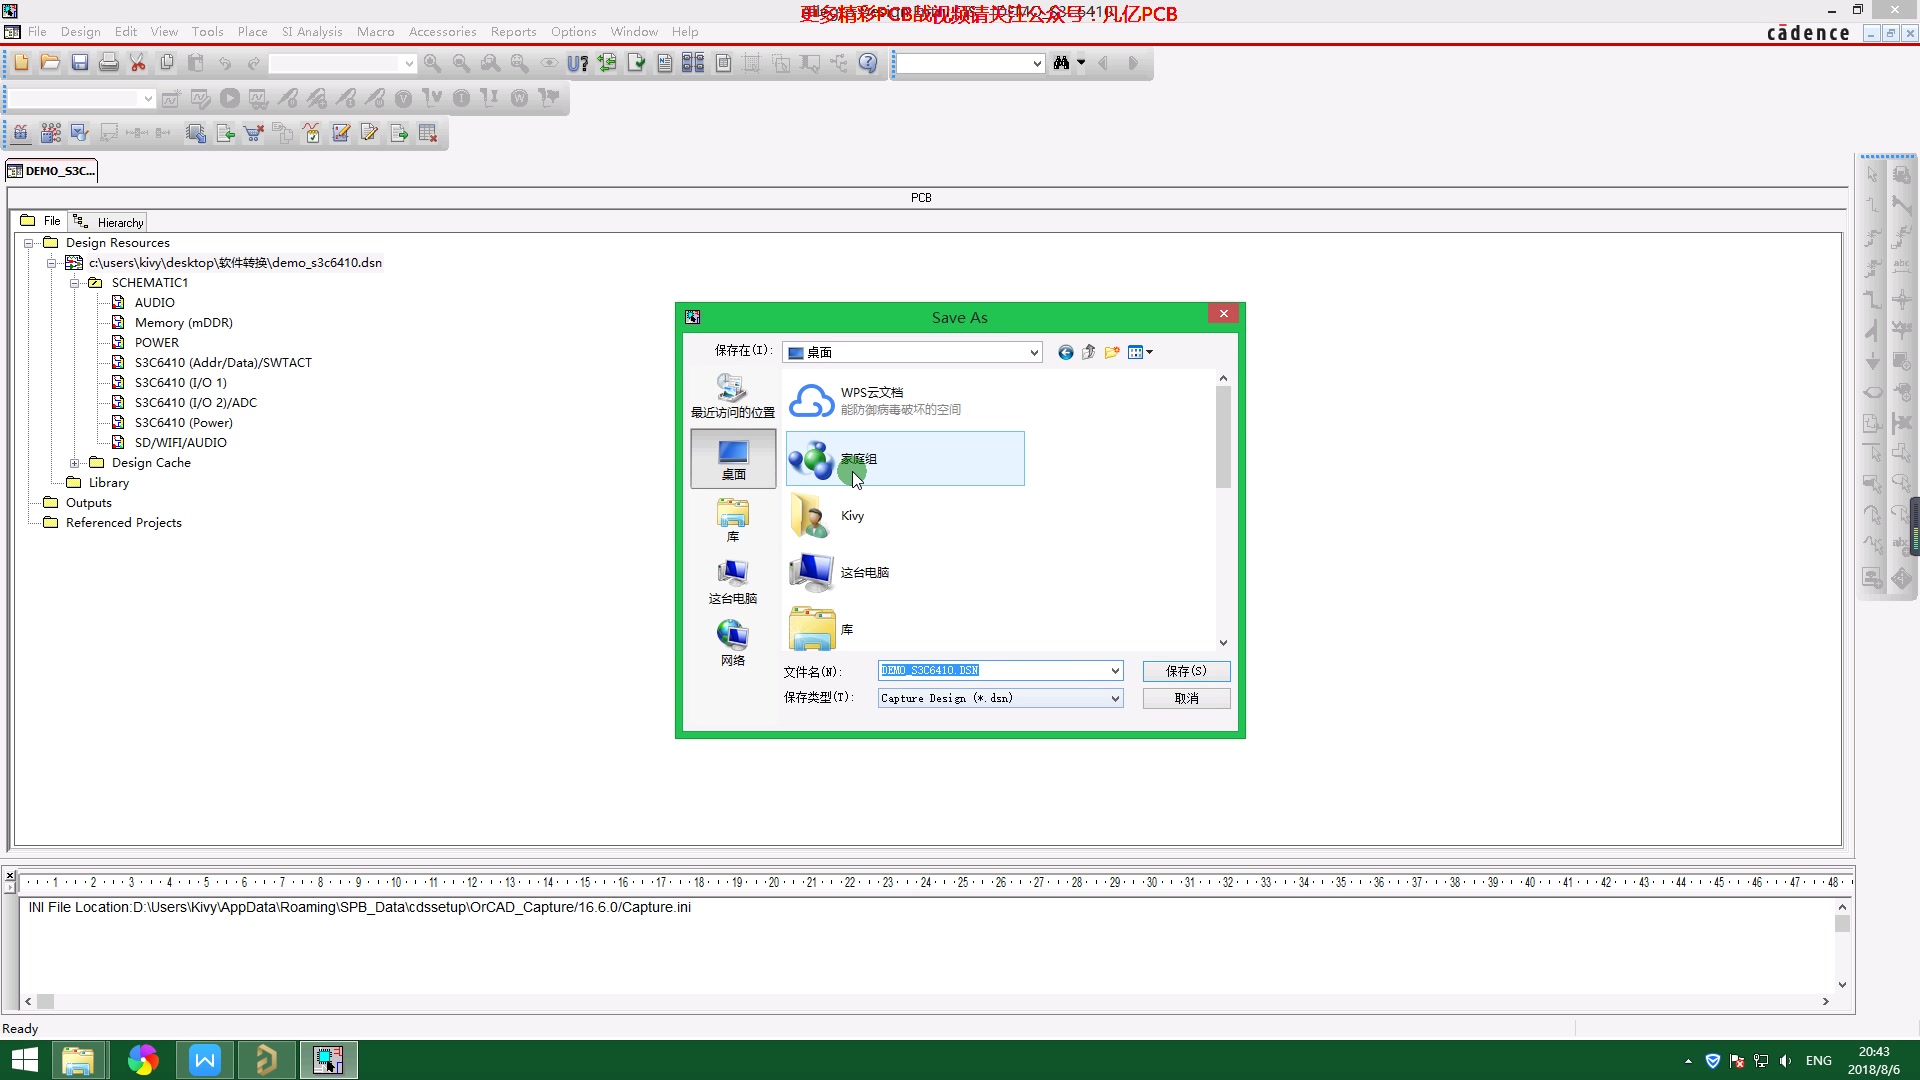The height and width of the screenshot is (1080, 1920).
Task: Click the Design Rules Check icon
Action: click(636, 63)
